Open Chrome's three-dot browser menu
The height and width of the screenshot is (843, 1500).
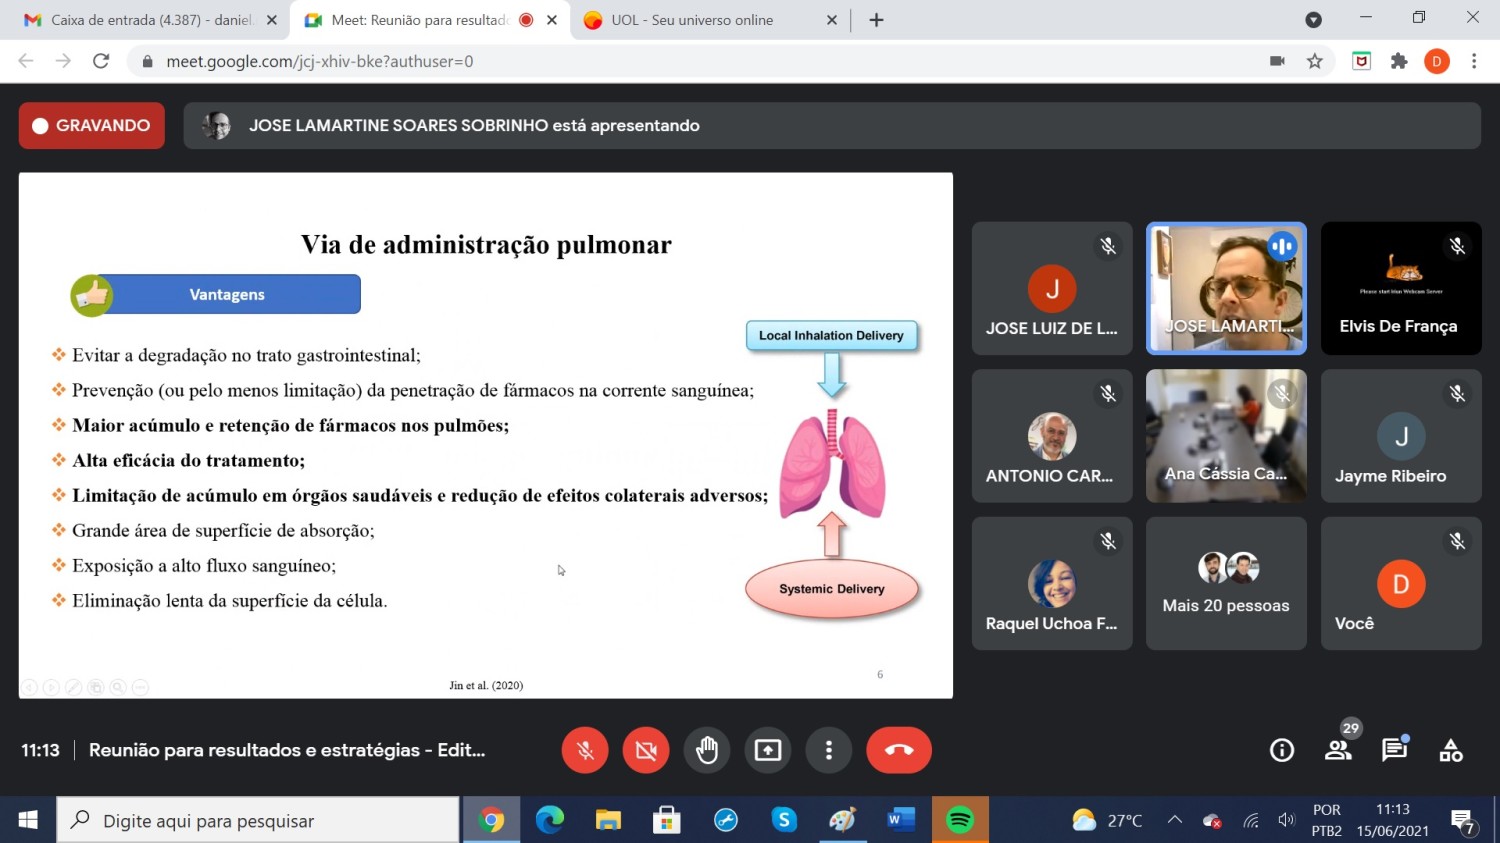(x=1474, y=61)
